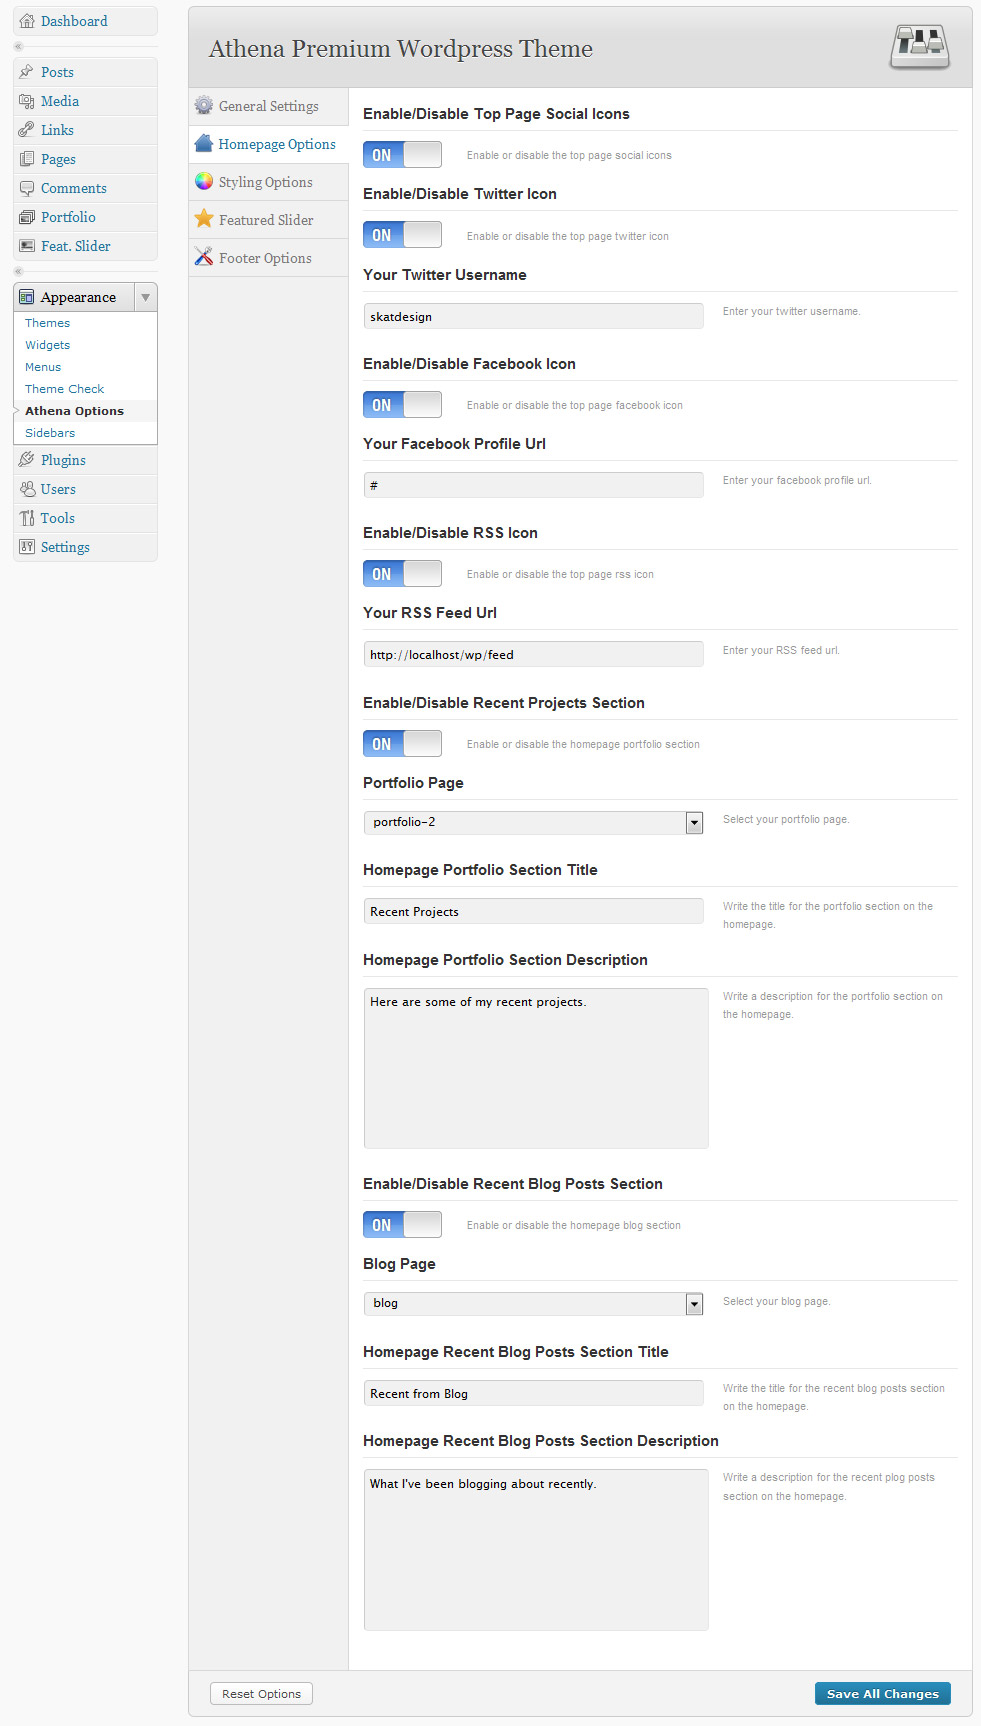This screenshot has height=1726, width=981.
Task: Turn off Recent Blog Posts Section toggle
Action: (402, 1225)
